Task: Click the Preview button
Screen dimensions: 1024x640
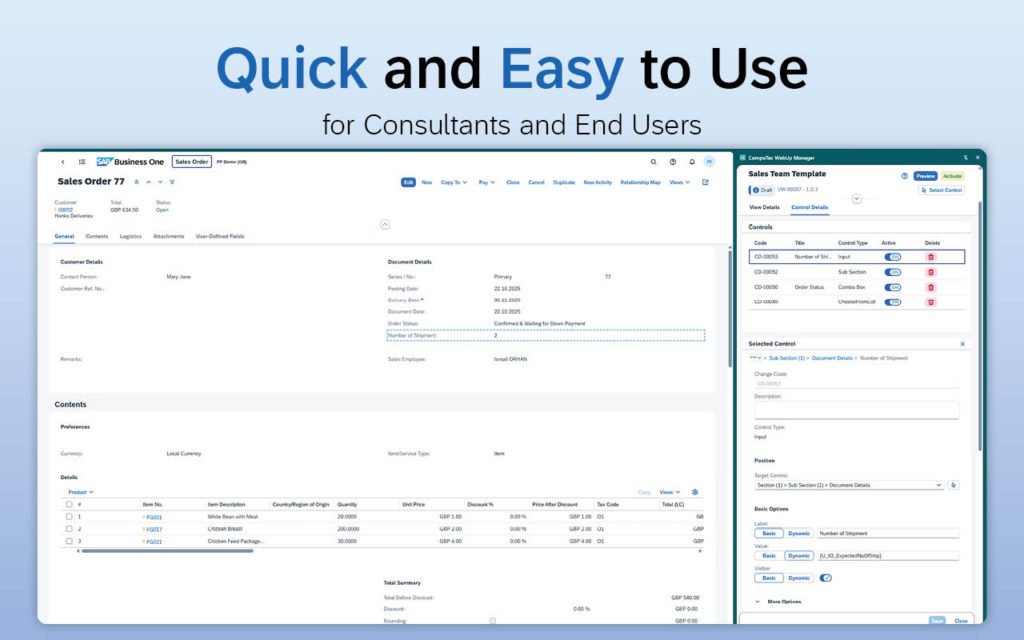Action: coord(925,176)
